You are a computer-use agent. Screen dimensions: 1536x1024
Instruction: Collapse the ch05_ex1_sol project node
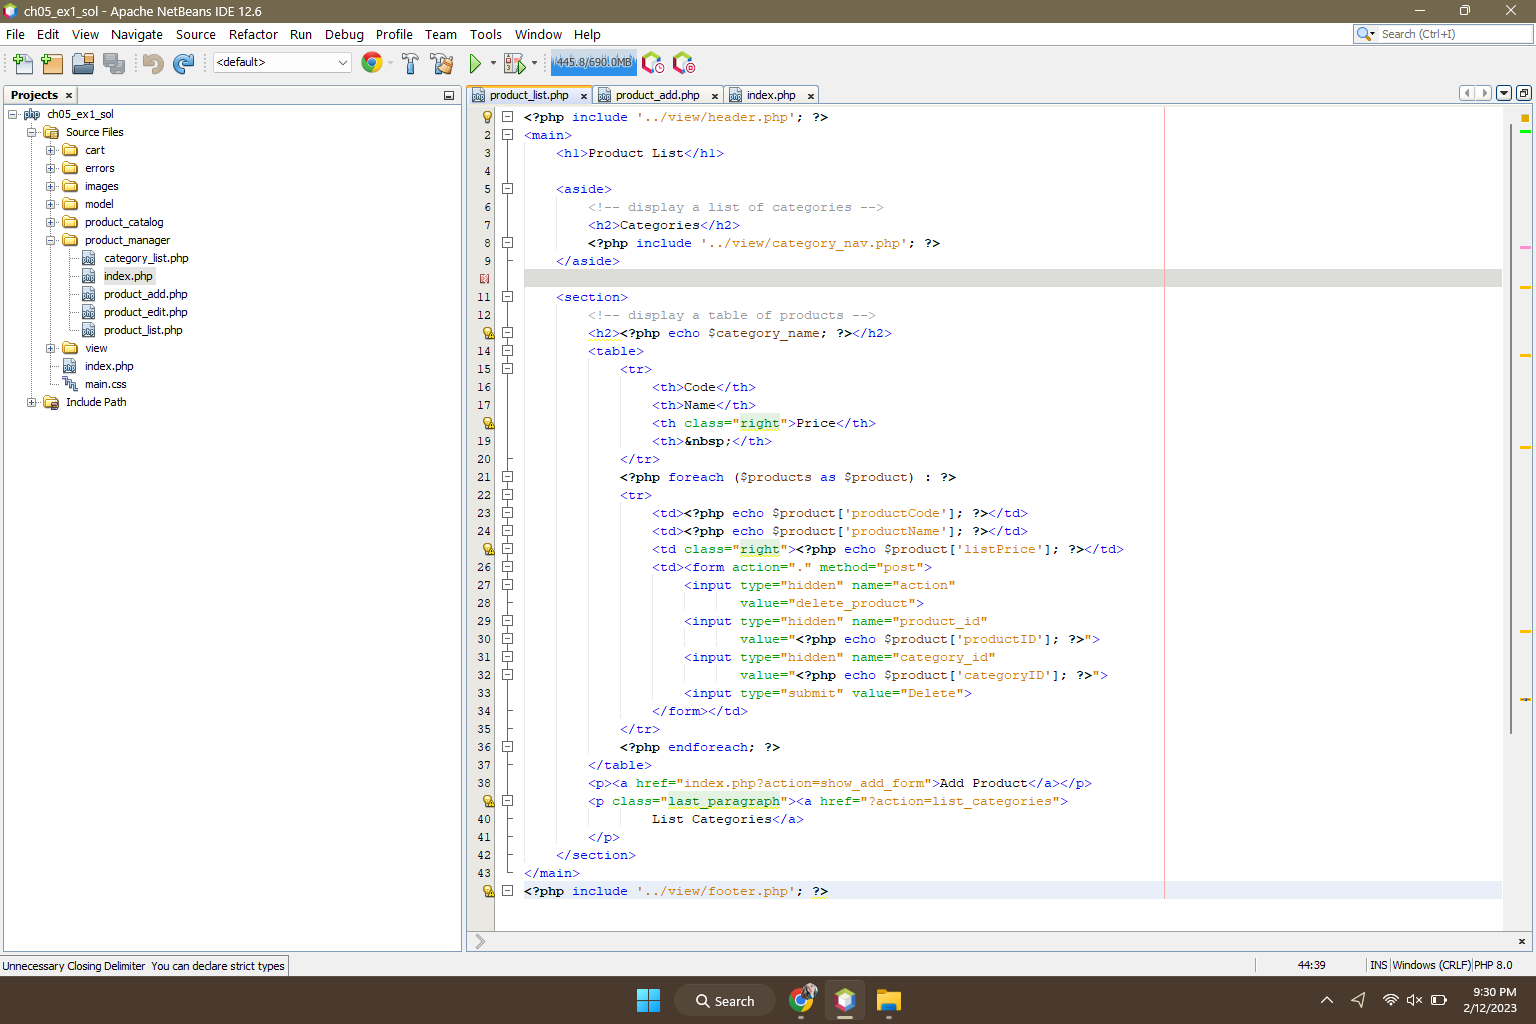pyautogui.click(x=13, y=114)
